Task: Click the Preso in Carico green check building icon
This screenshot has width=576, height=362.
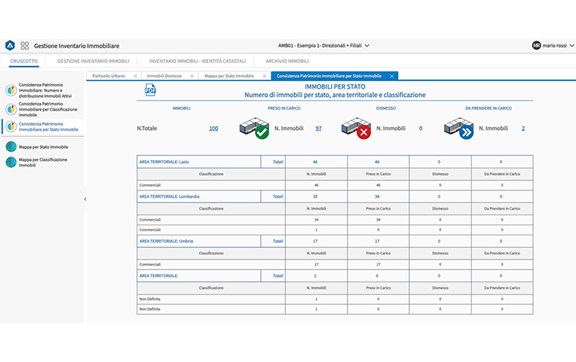Action: (254, 128)
